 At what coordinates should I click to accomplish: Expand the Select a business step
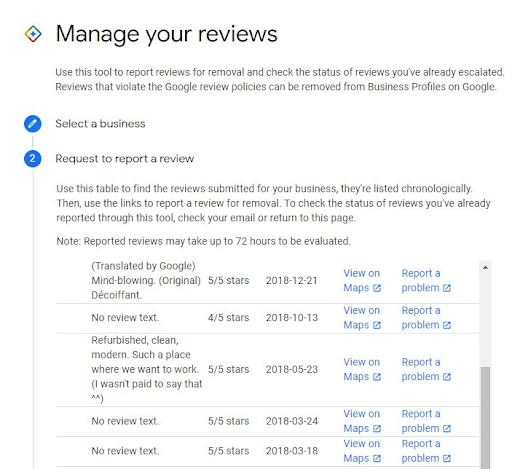tap(100, 124)
